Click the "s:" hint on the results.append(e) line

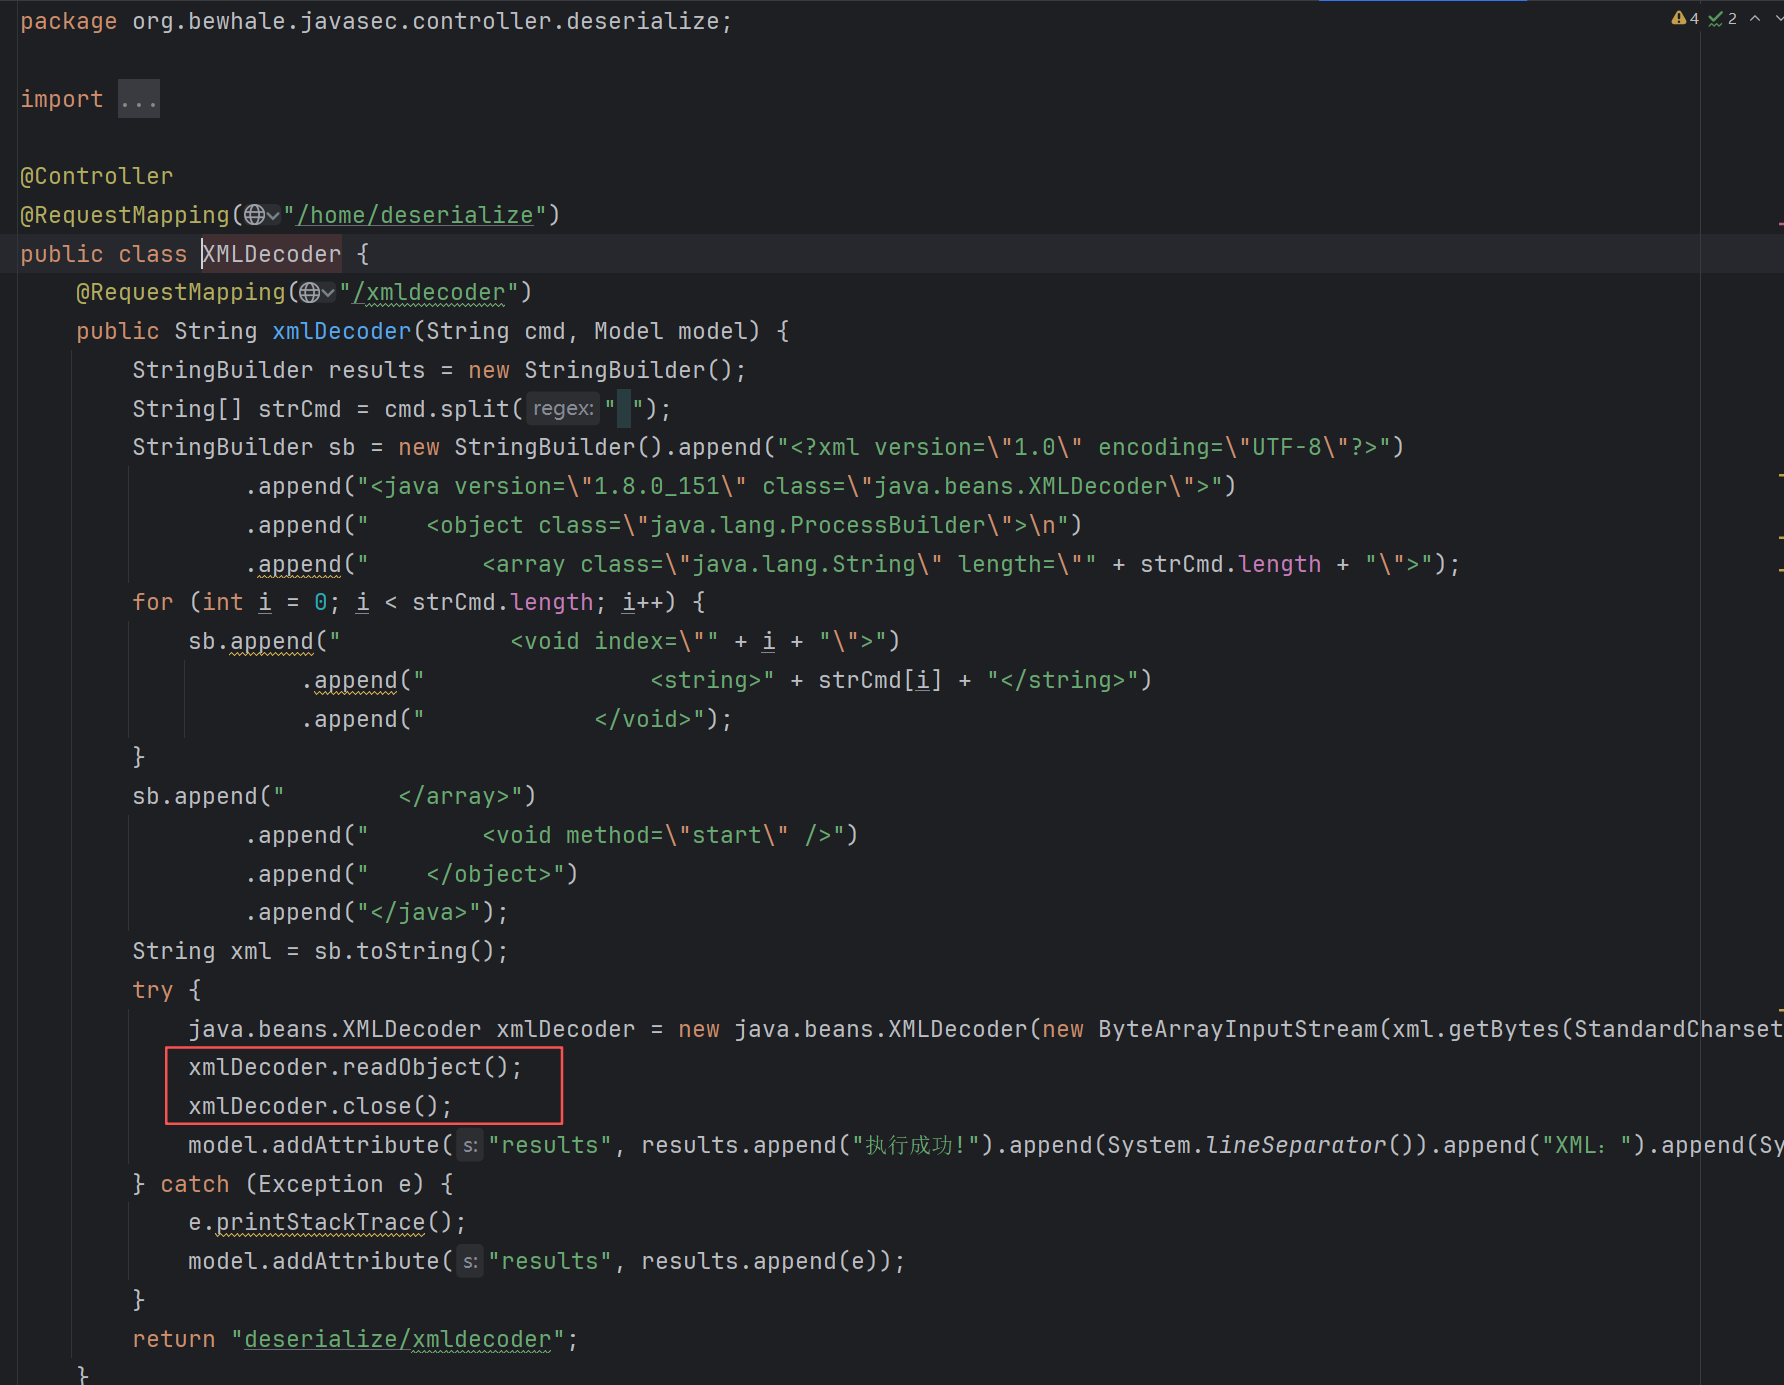470,1261
